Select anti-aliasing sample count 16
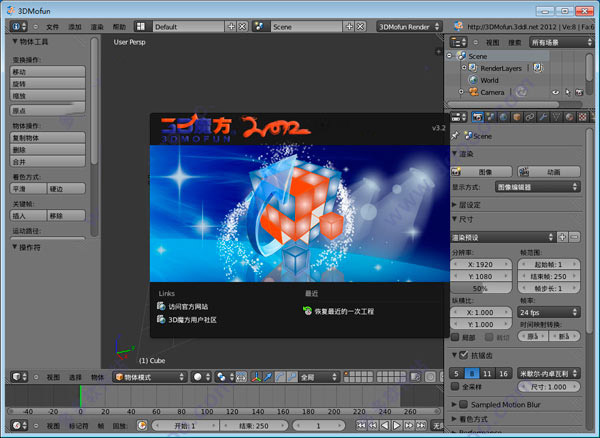600x438 pixels. tap(503, 373)
